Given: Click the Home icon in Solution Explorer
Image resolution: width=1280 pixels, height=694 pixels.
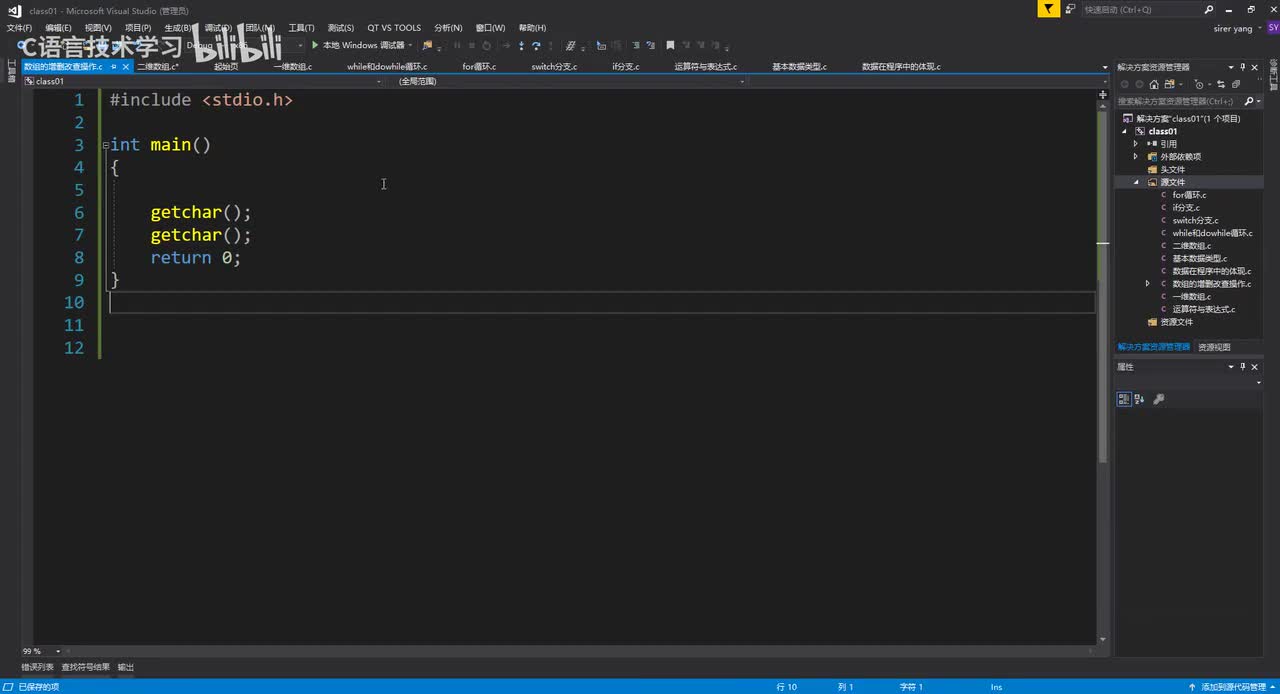Looking at the screenshot, I should [1154, 84].
